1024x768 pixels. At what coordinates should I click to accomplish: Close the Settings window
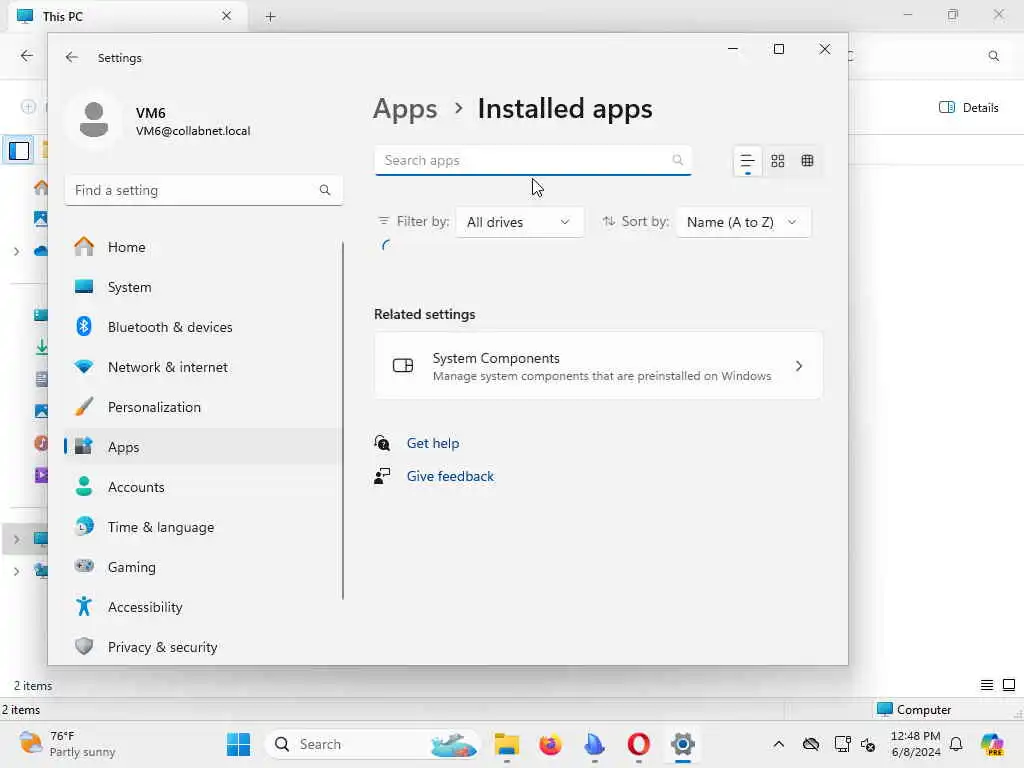click(824, 49)
